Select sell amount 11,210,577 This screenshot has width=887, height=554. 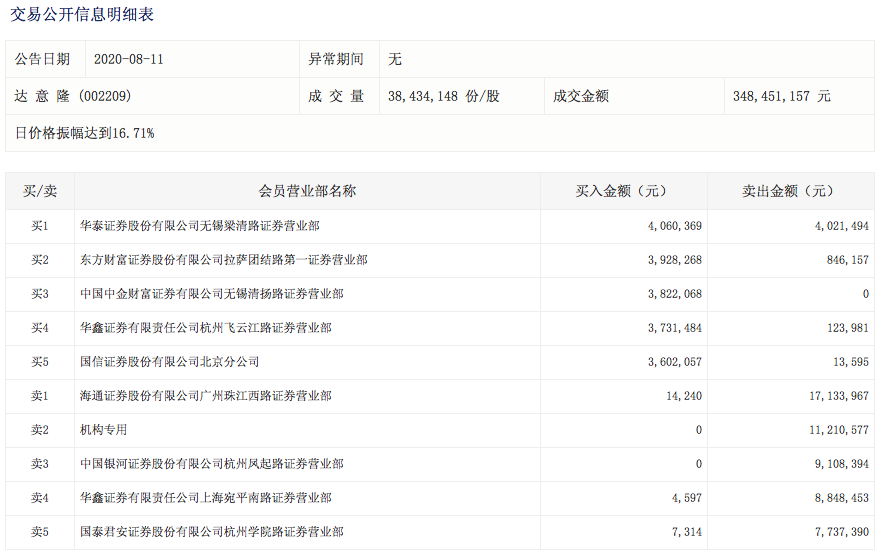point(839,430)
